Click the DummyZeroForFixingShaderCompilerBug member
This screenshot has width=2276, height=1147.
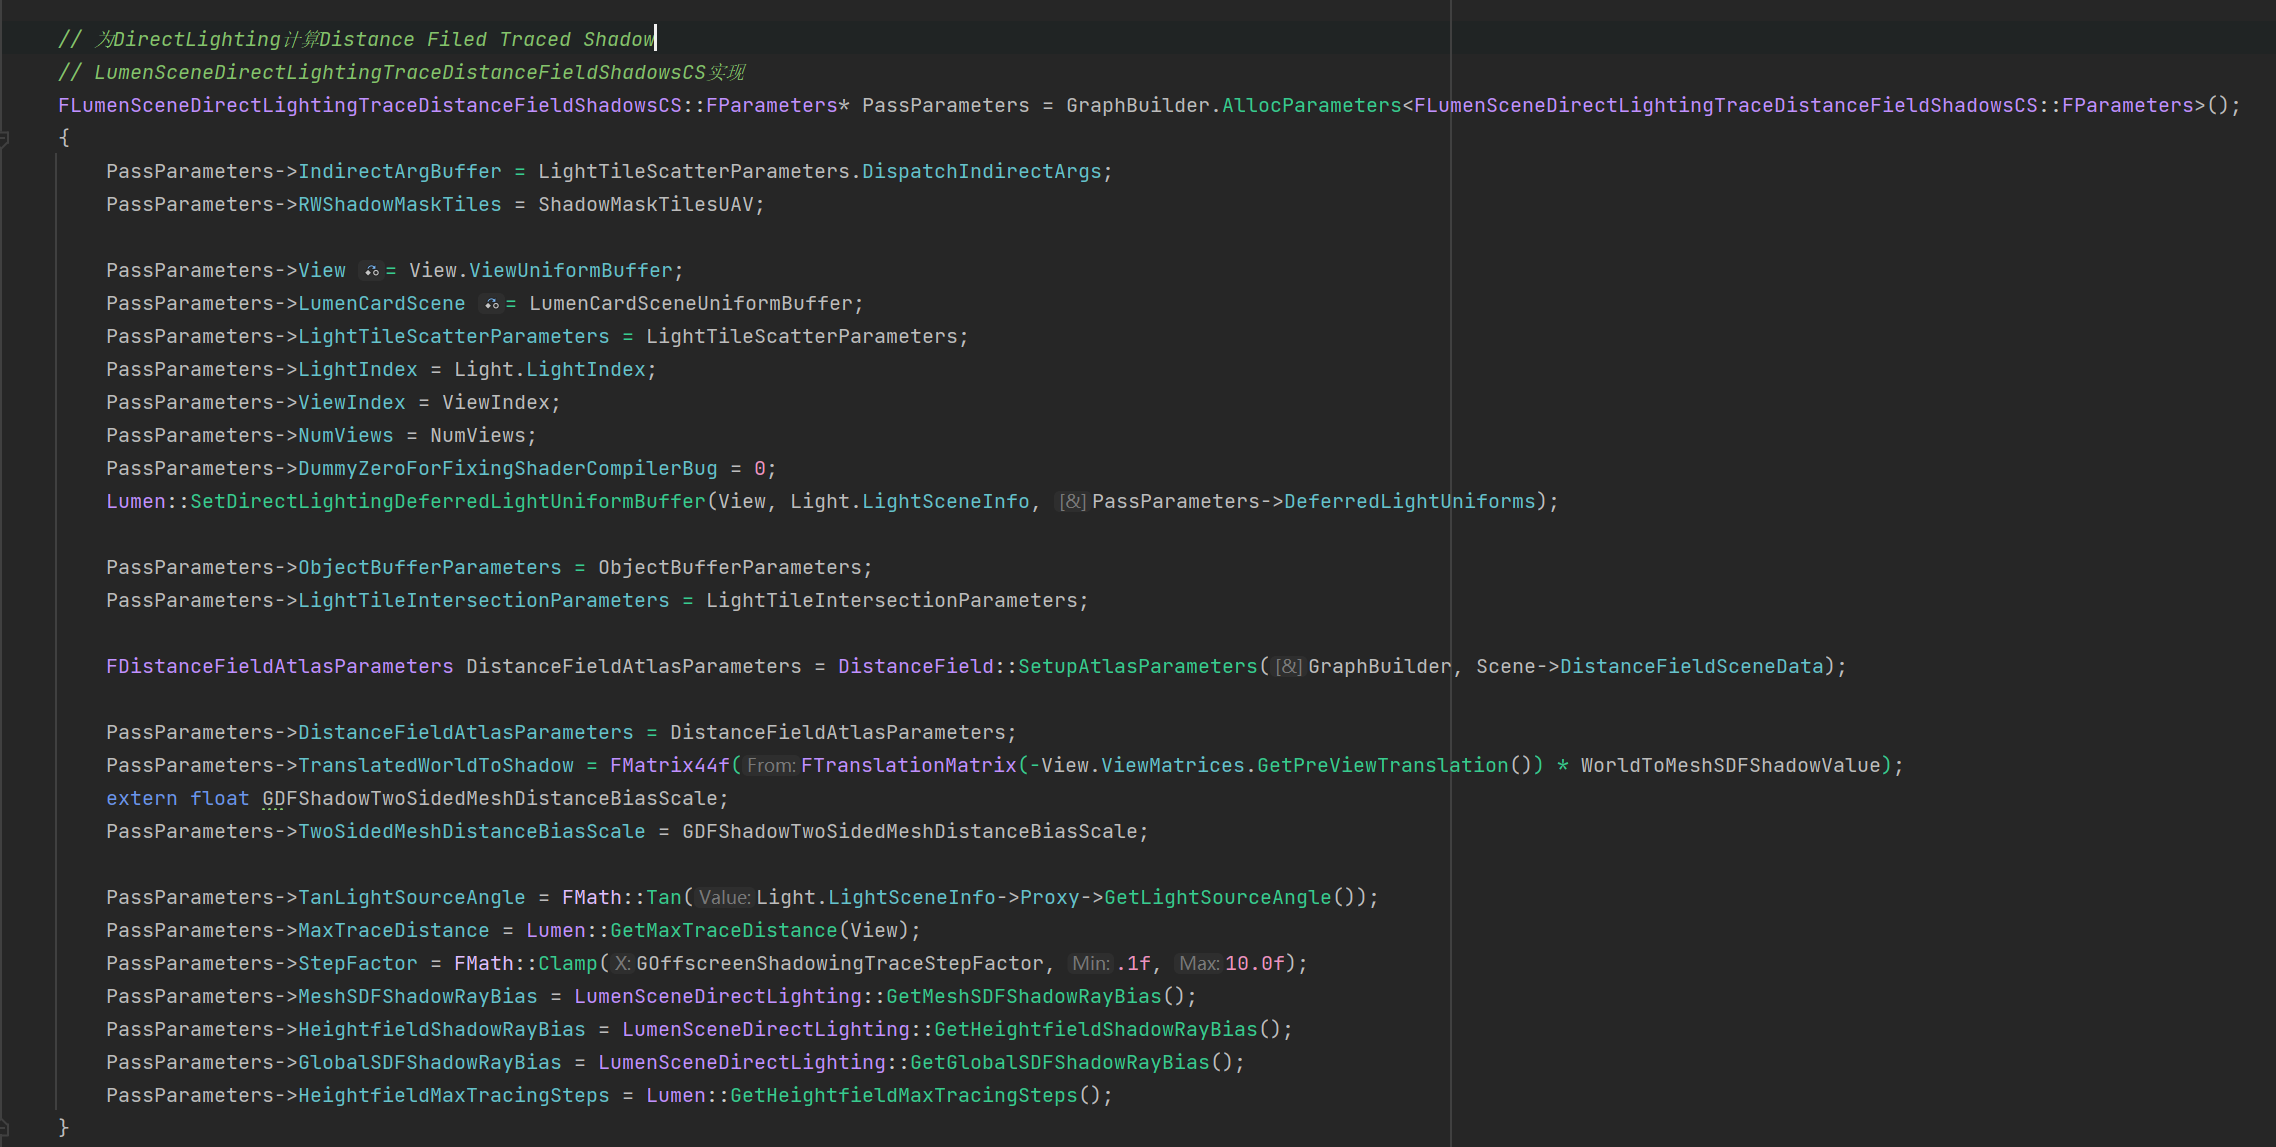(x=507, y=469)
